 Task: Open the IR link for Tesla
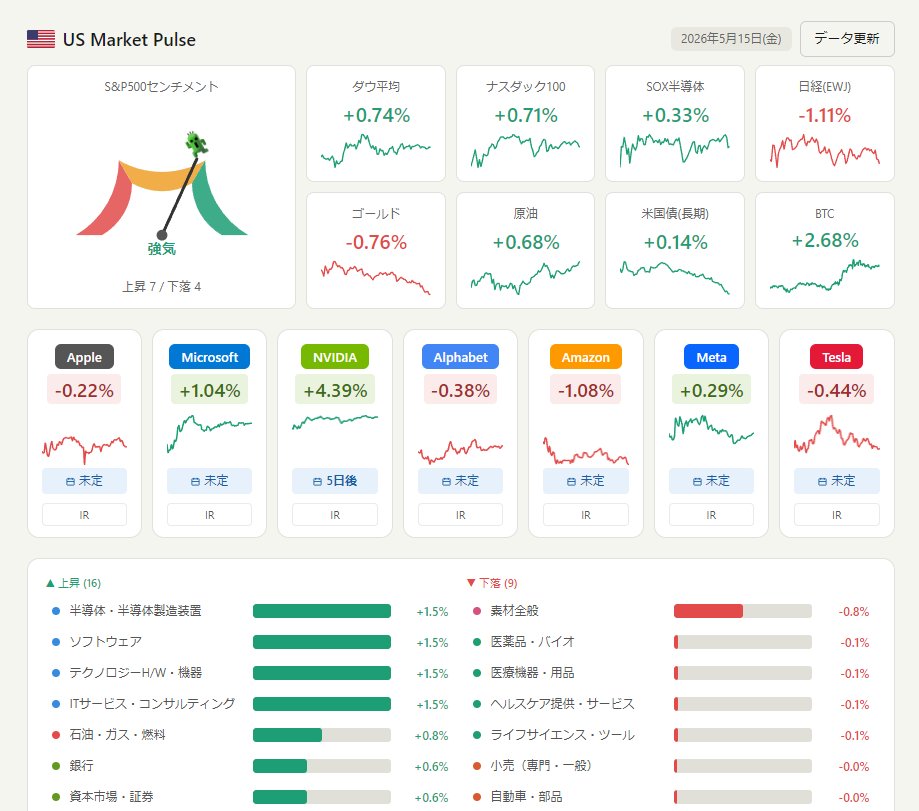pos(836,514)
